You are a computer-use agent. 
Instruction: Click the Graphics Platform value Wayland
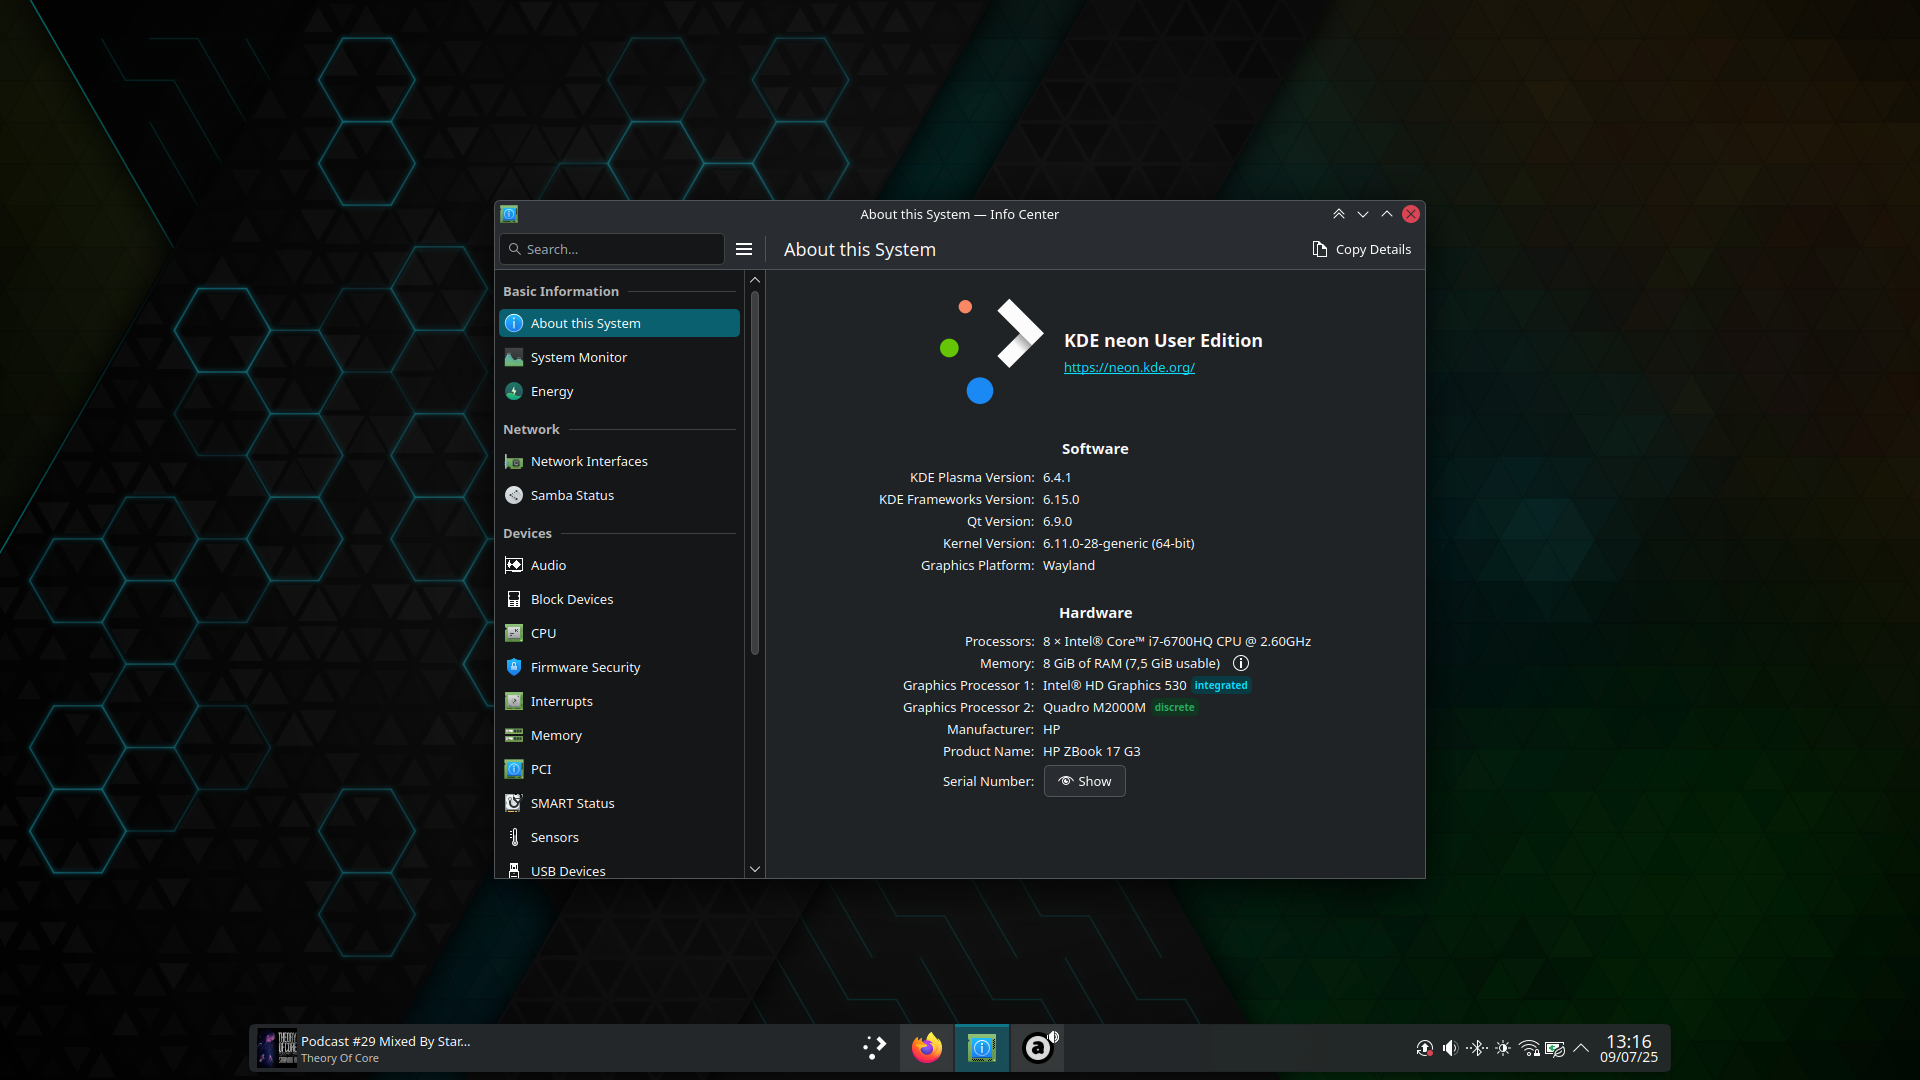[x=1069, y=565]
